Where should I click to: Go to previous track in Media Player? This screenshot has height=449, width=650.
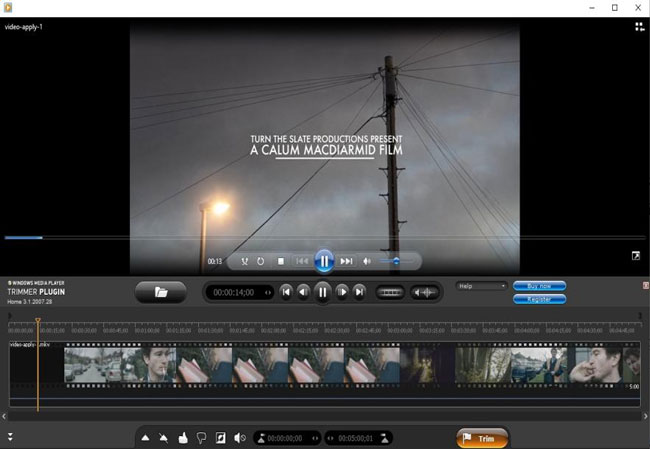(302, 261)
